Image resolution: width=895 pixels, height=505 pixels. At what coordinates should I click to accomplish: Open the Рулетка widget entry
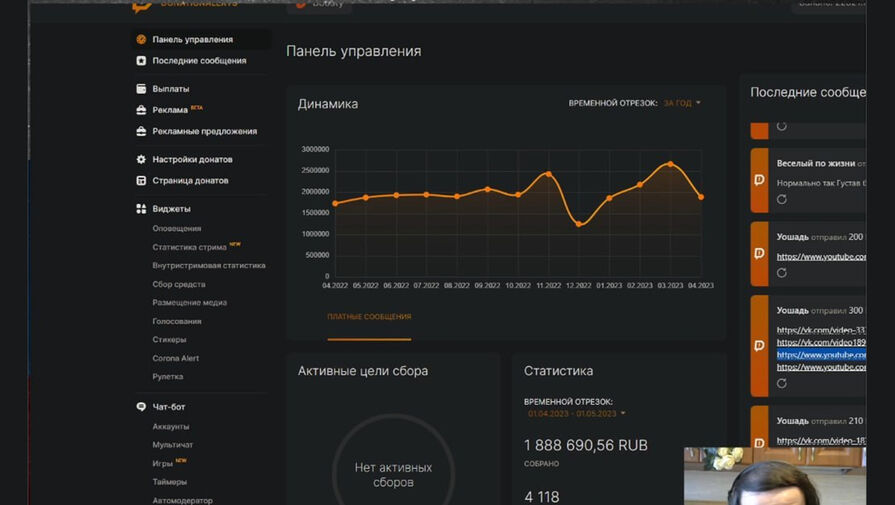(x=168, y=377)
